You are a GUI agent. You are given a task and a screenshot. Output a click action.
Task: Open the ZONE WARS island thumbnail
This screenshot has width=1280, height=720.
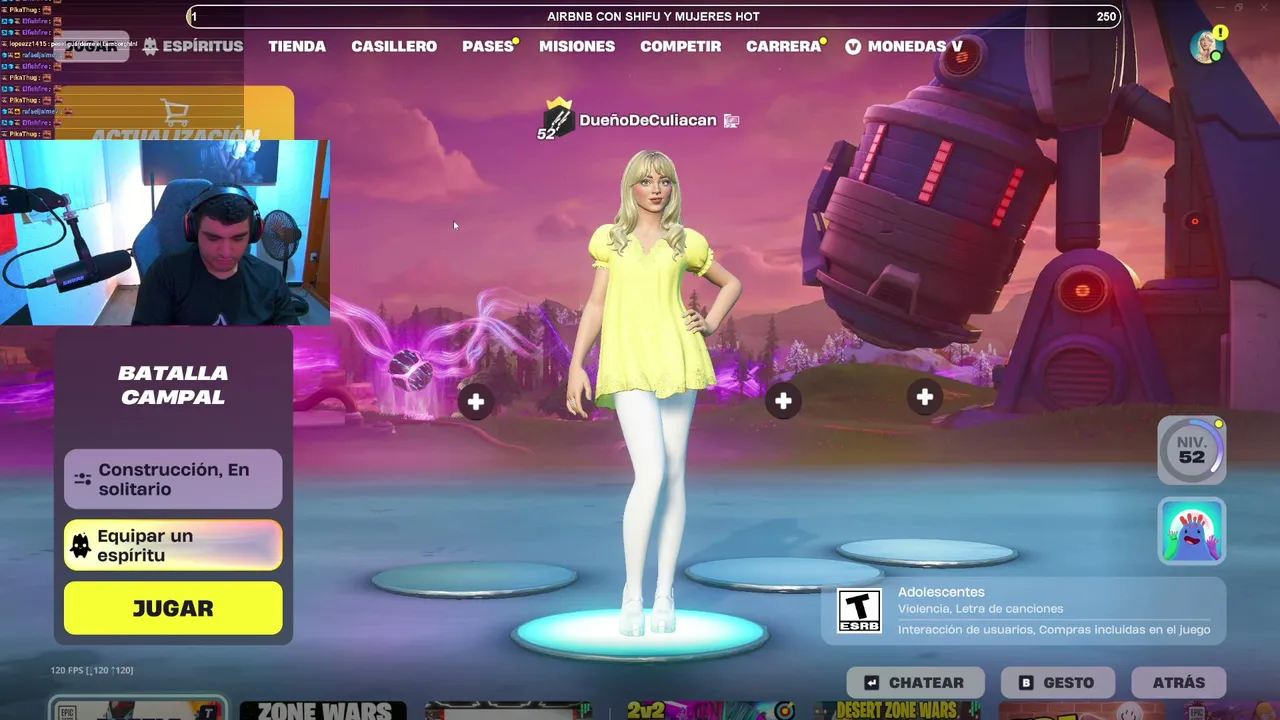323,710
